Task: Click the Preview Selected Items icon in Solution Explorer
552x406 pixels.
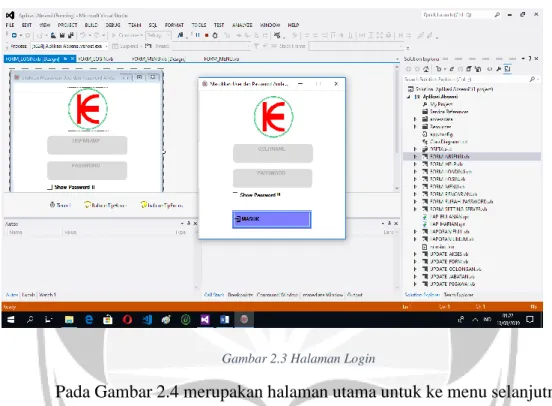Action: [x=507, y=69]
